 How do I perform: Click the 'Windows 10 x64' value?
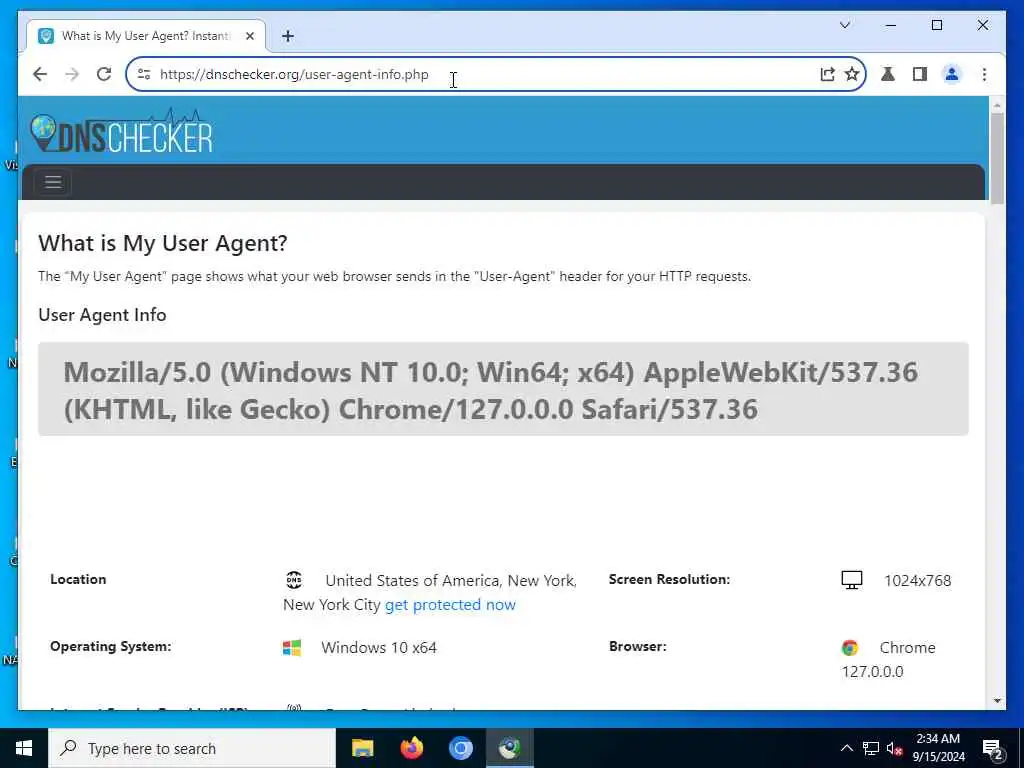(x=379, y=648)
